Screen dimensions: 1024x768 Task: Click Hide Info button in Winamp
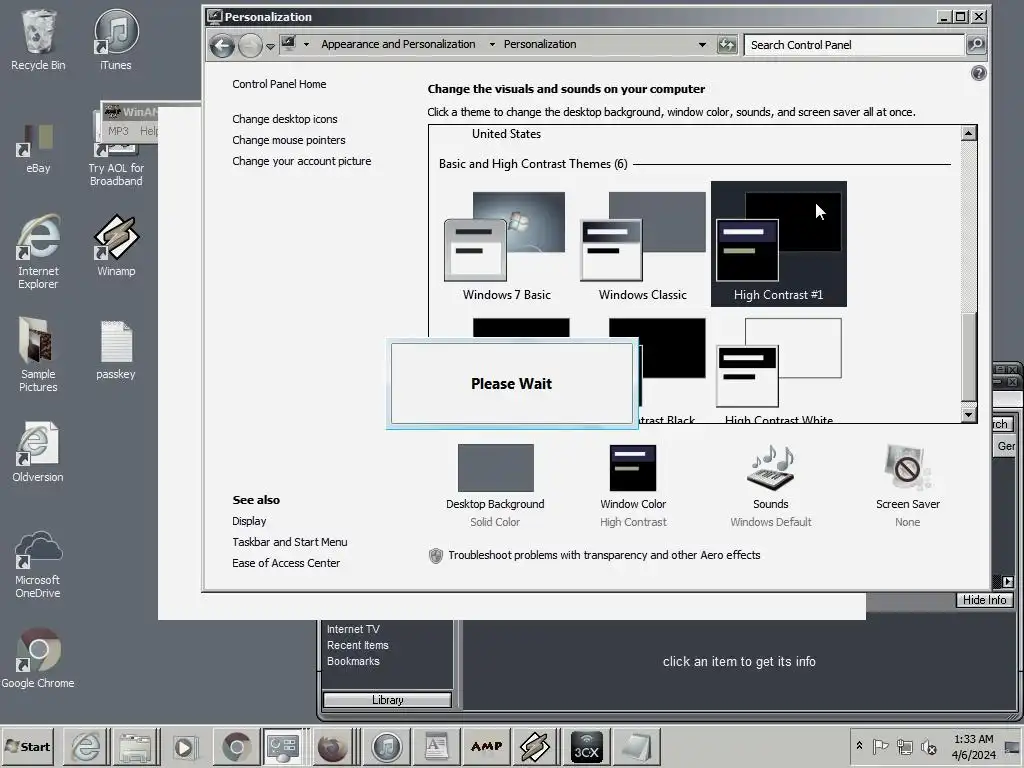coord(984,600)
